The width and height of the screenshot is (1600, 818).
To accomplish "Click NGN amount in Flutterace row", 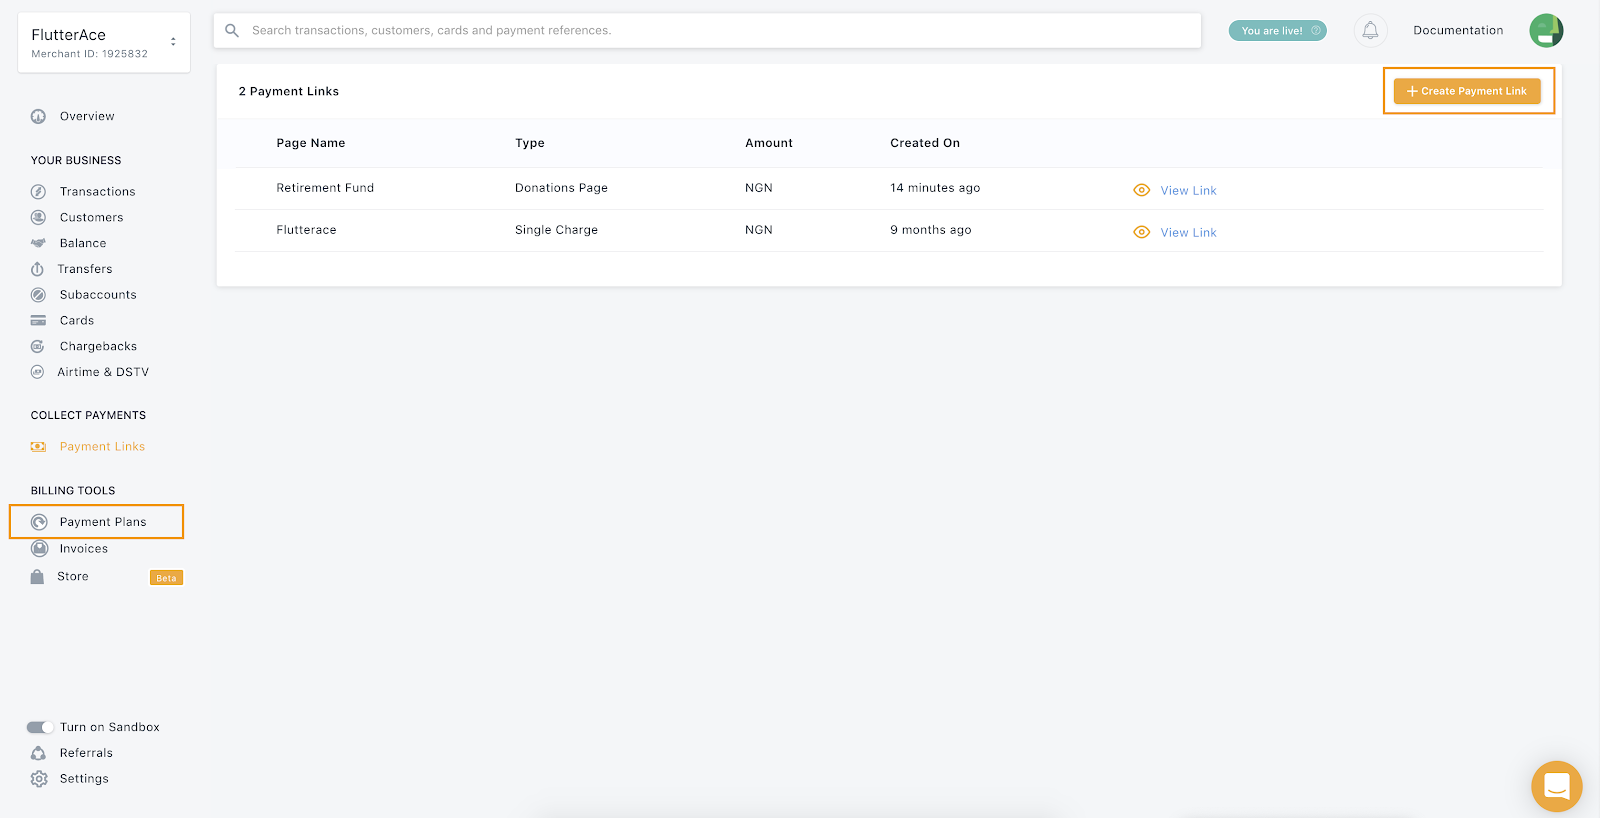I will click(x=759, y=230).
